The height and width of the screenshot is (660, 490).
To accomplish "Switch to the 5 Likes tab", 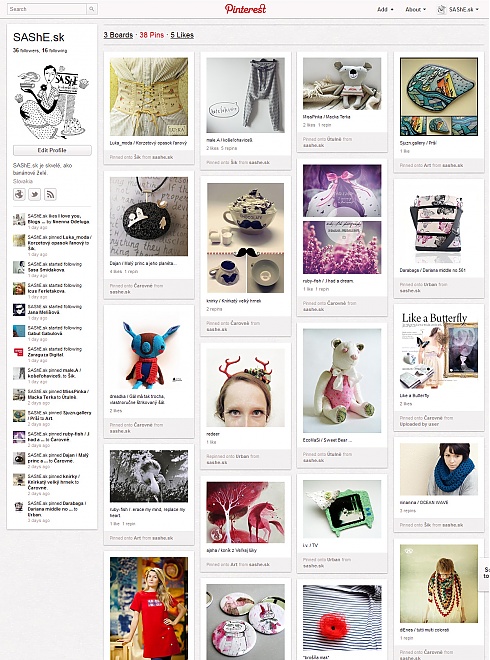I will click(x=182, y=35).
